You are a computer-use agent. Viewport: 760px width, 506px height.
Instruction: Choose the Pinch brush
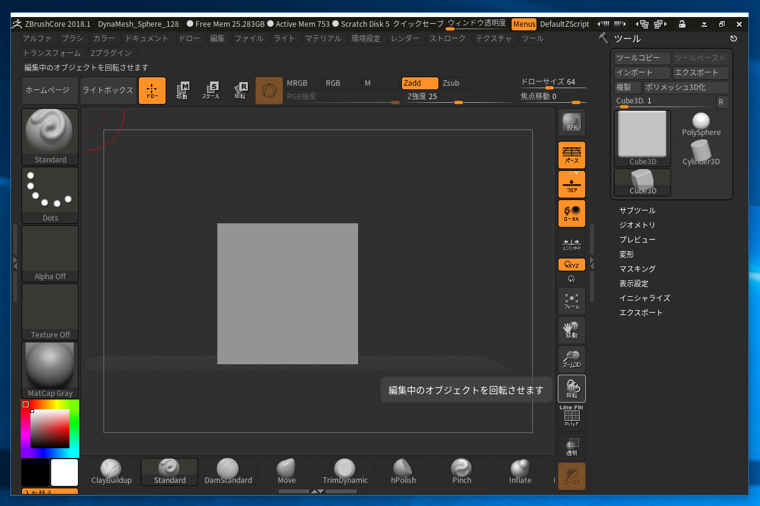[x=462, y=472]
